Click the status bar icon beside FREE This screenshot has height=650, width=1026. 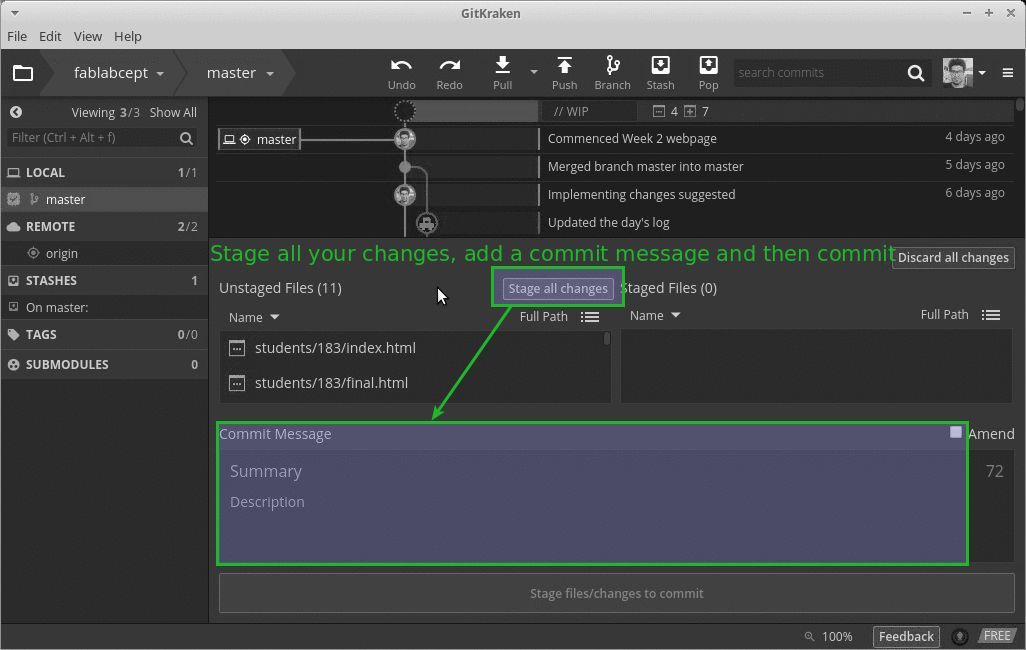point(960,636)
